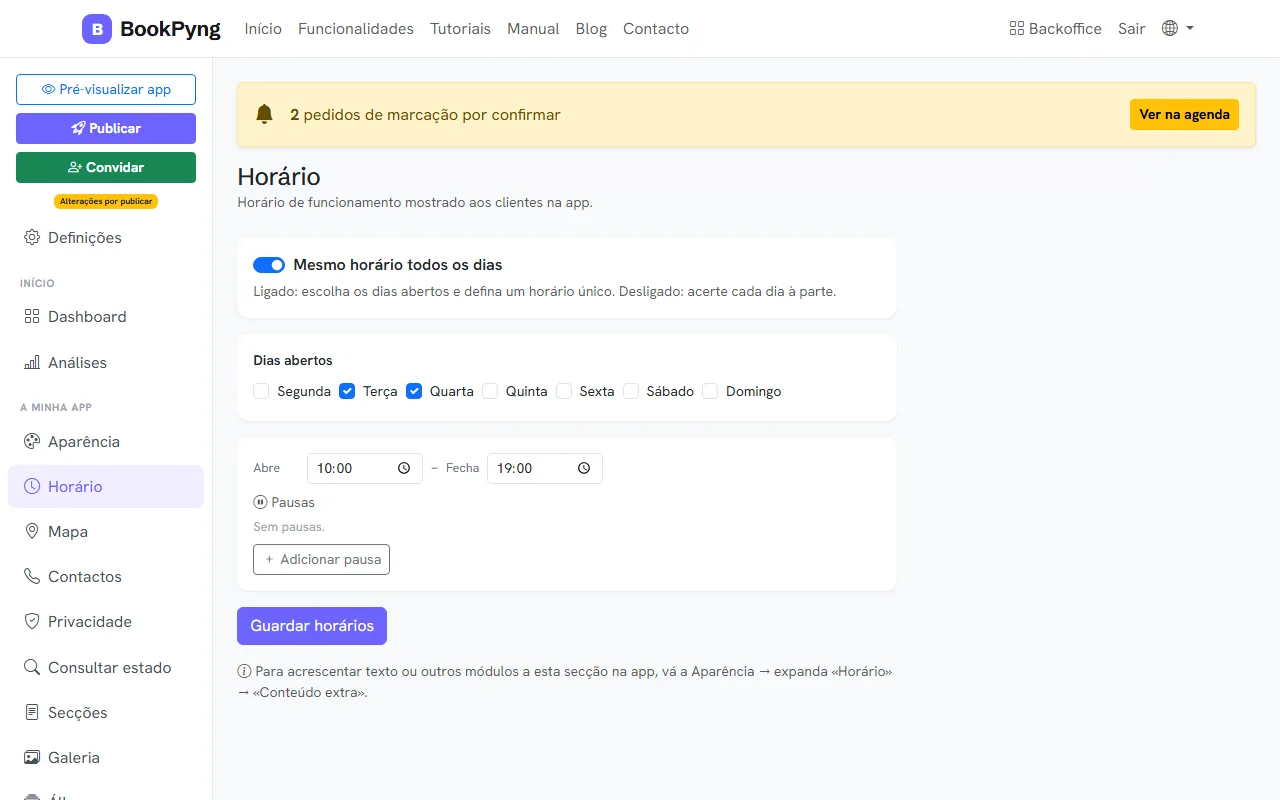Image resolution: width=1280 pixels, height=800 pixels.
Task: Check the Segunda checkbox
Action: (261, 391)
